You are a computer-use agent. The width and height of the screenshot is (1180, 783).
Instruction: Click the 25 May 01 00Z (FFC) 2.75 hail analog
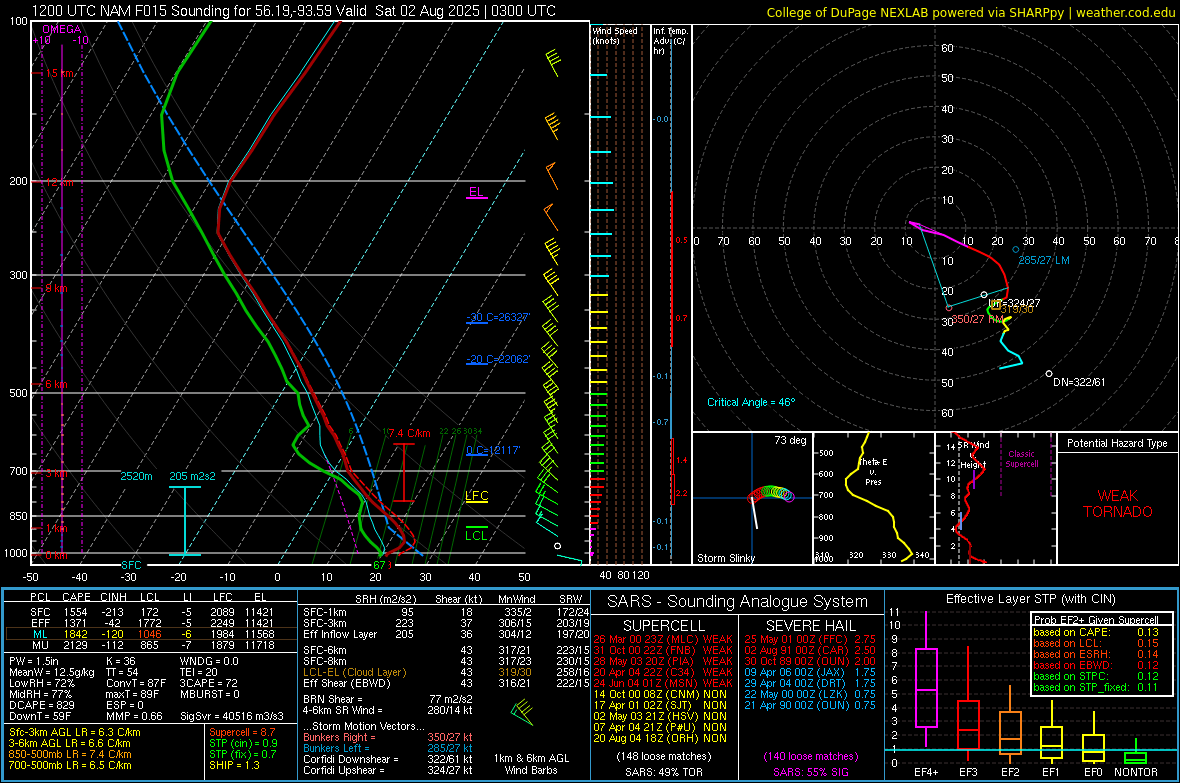810,639
